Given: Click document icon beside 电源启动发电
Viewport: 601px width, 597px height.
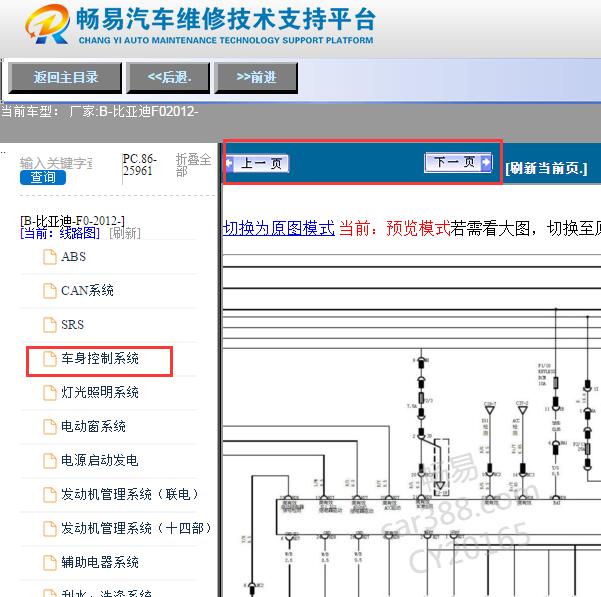Looking at the screenshot, I should (50, 461).
